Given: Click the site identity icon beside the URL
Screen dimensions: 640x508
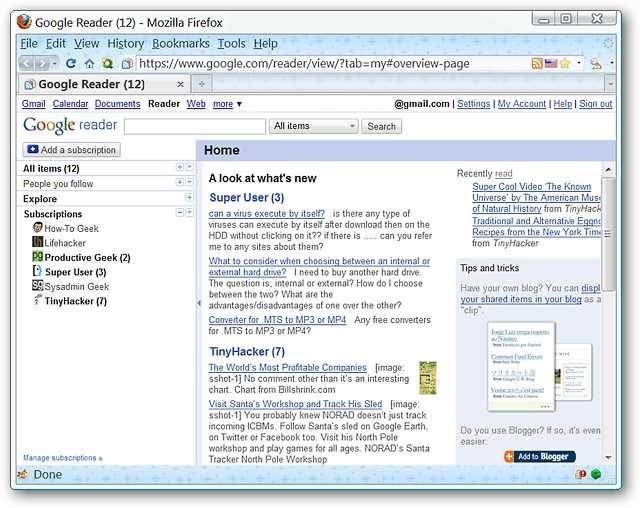Looking at the screenshot, I should pos(127,64).
